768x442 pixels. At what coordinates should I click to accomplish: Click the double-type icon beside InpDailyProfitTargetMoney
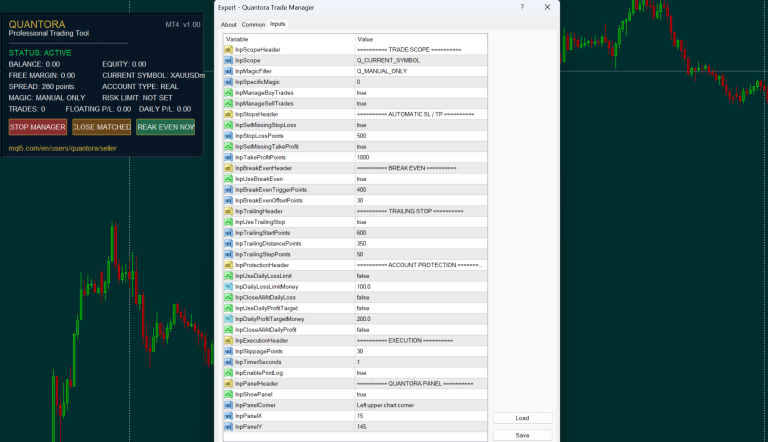tap(228, 319)
